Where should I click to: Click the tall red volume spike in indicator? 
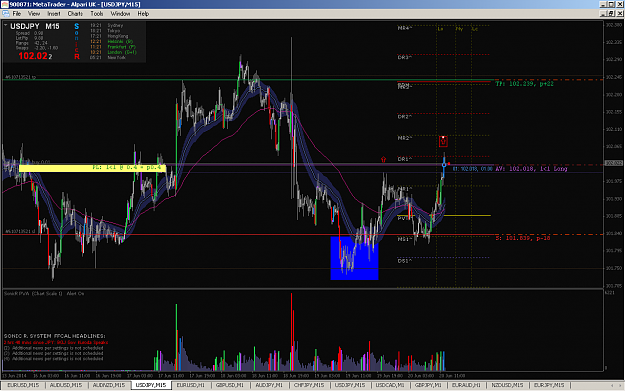point(292,332)
